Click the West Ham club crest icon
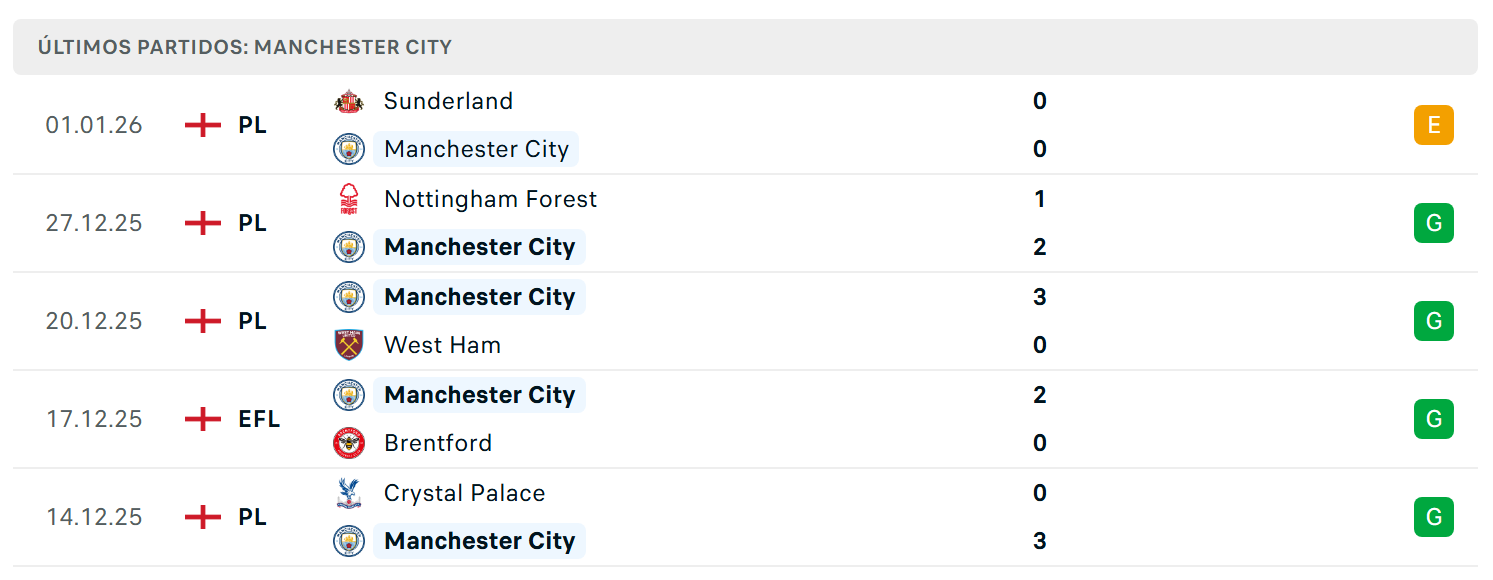This screenshot has height=580, width=1493. [x=349, y=345]
